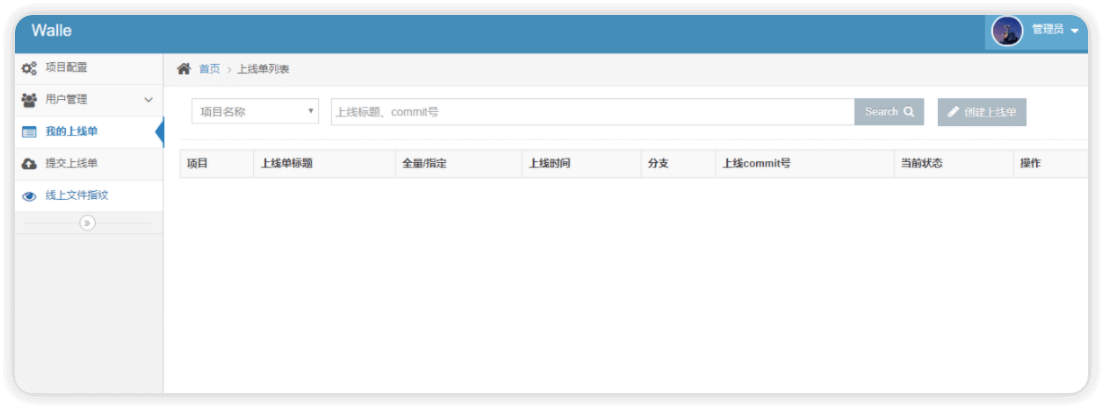Viewport: 1103px width, 408px height.
Task: Collapse sidebar with double-arrow toggle
Action: coord(87,223)
